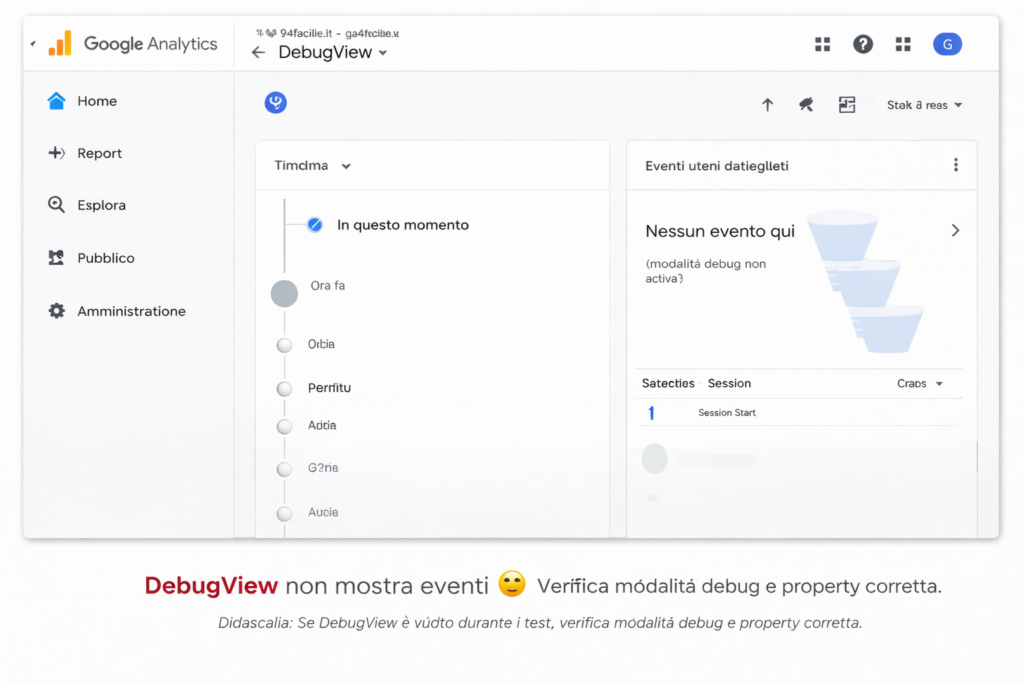
Task: Click the up arrow toolbar icon
Action: 767,104
